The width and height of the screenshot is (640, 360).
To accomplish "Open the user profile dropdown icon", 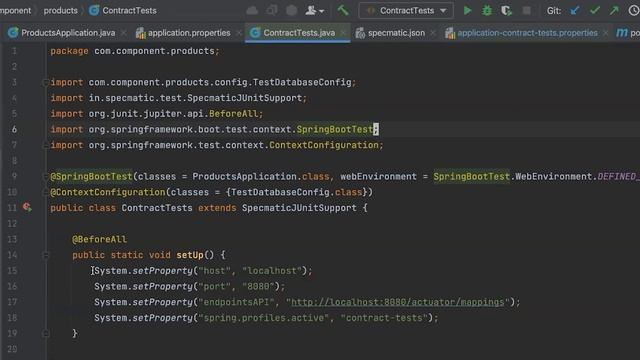I will pyautogui.click(x=314, y=11).
